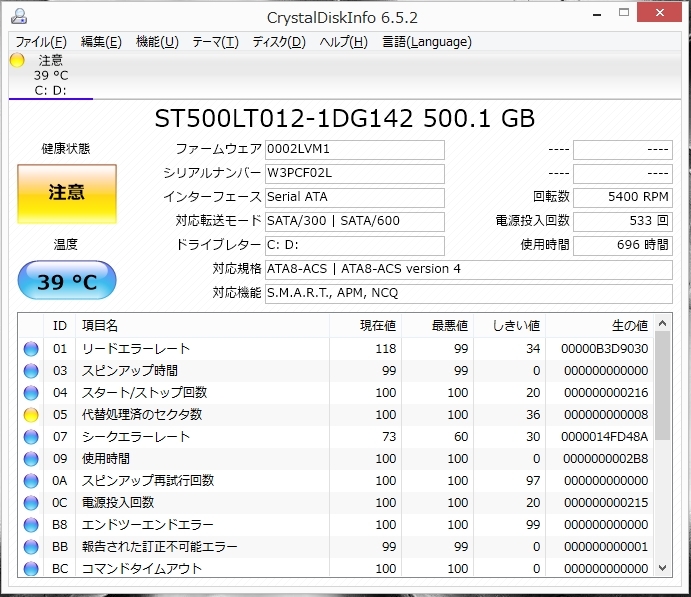
Task: Open the テーマ(T) menu
Action: coord(215,42)
